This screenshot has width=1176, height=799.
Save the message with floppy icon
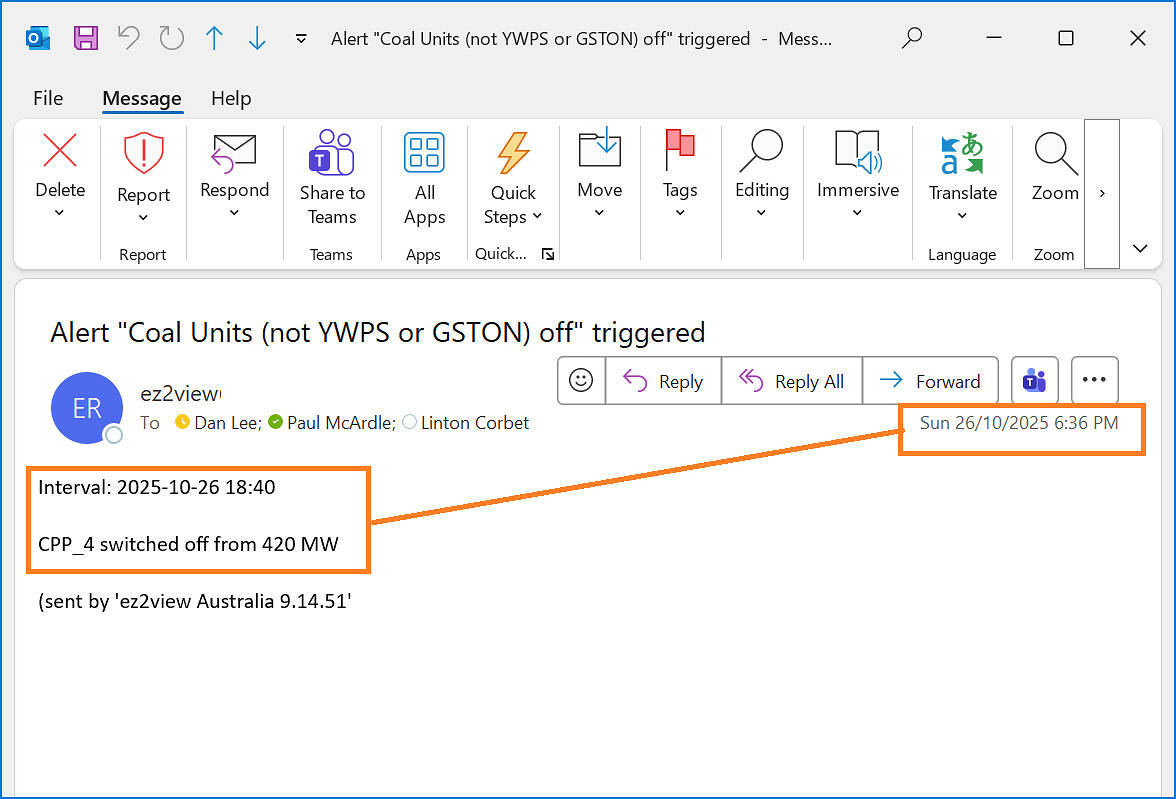86,38
